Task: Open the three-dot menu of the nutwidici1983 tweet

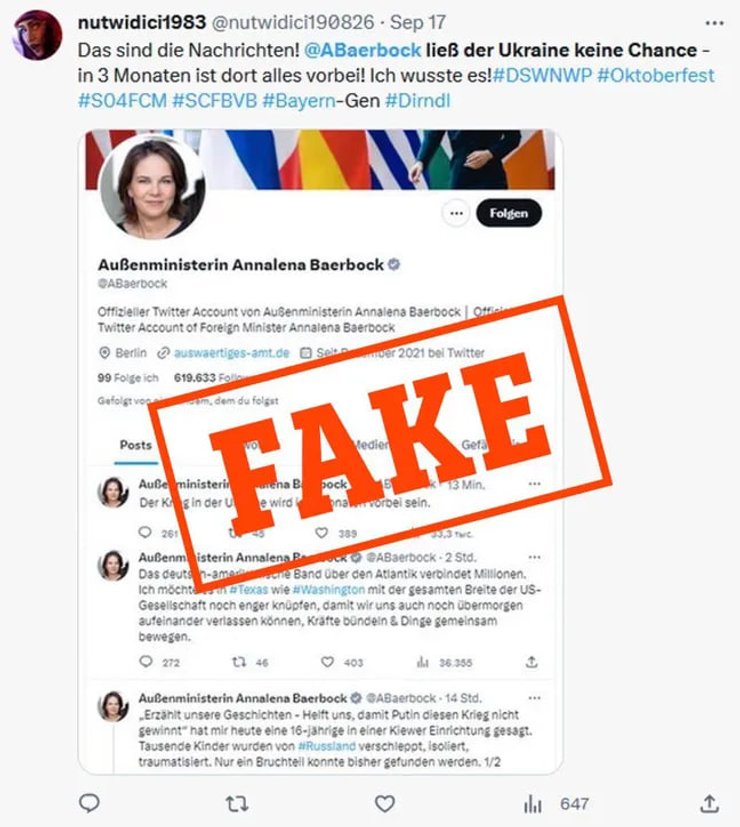Action: pos(714,23)
